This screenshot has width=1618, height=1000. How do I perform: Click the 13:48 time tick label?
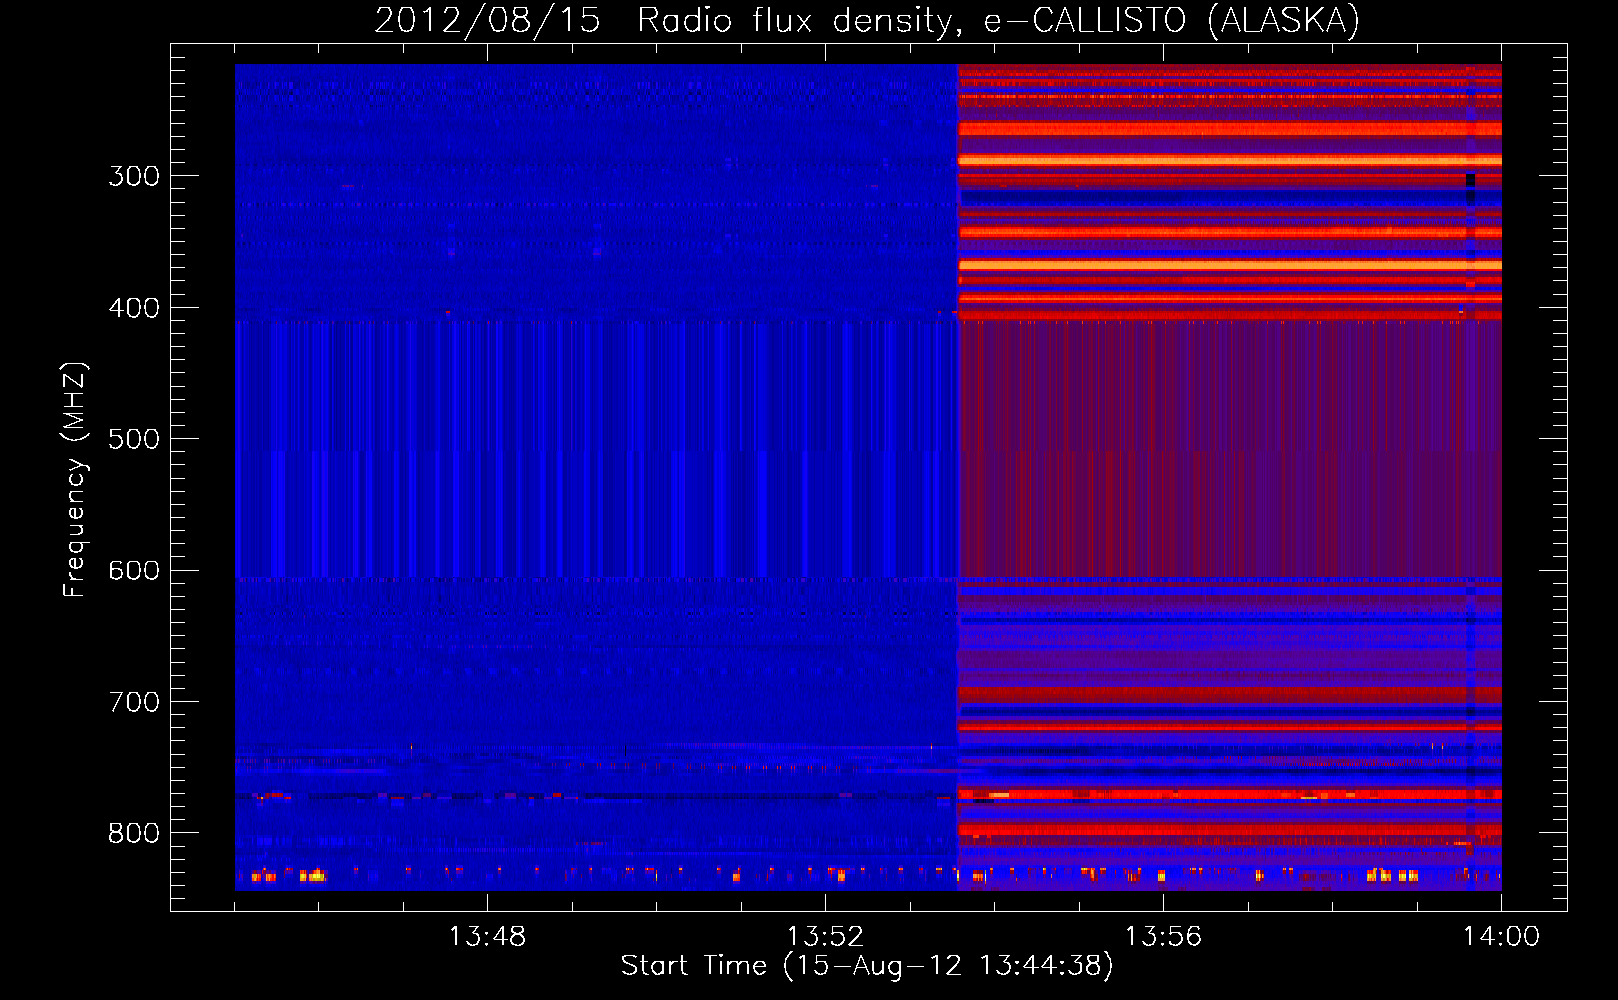tap(487, 937)
